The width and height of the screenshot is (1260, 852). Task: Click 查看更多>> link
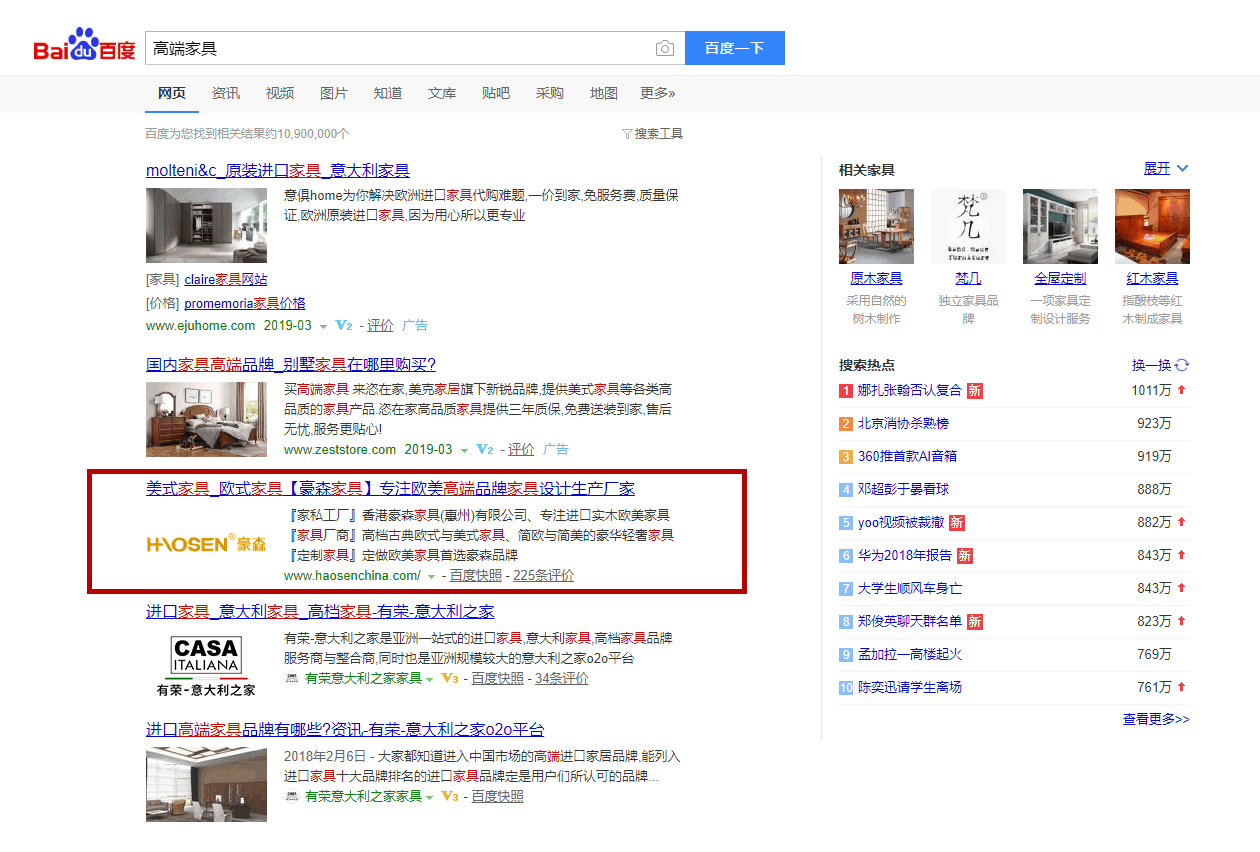pyautogui.click(x=1156, y=719)
